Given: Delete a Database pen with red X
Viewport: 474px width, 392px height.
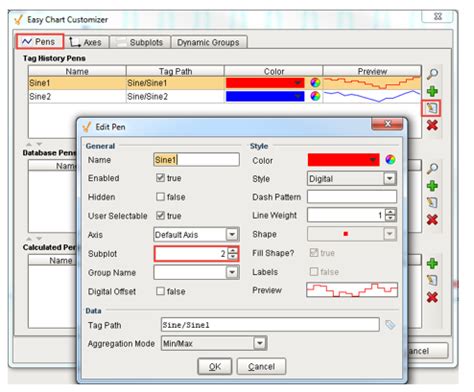Looking at the screenshot, I should click(x=432, y=220).
